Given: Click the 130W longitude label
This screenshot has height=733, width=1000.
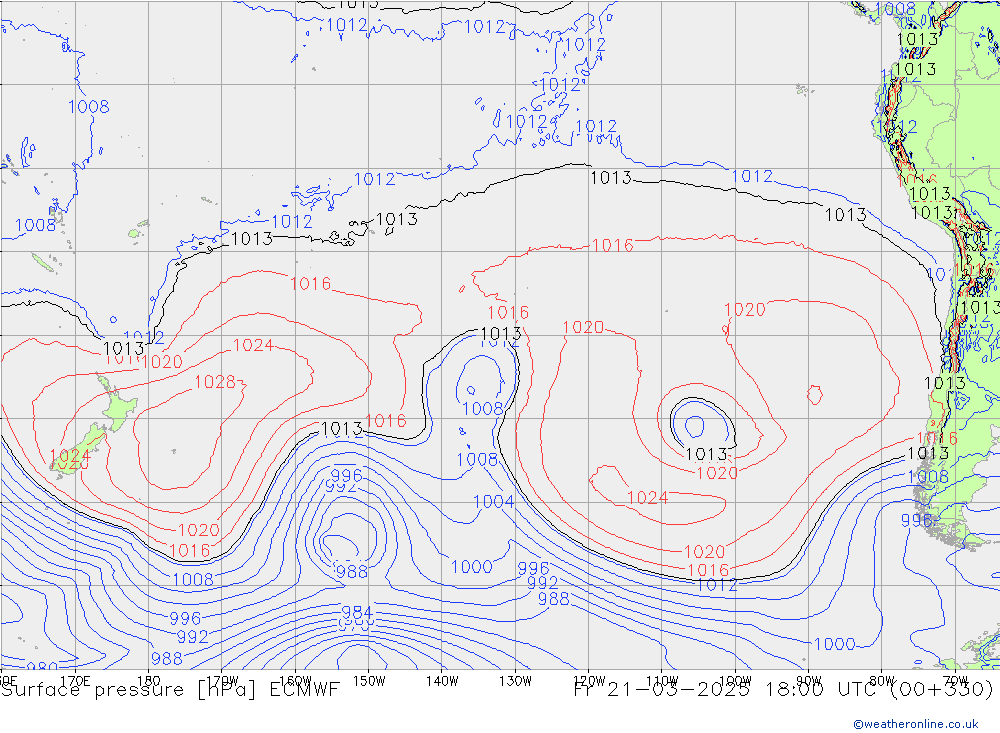Looking at the screenshot, I should pos(515,681).
